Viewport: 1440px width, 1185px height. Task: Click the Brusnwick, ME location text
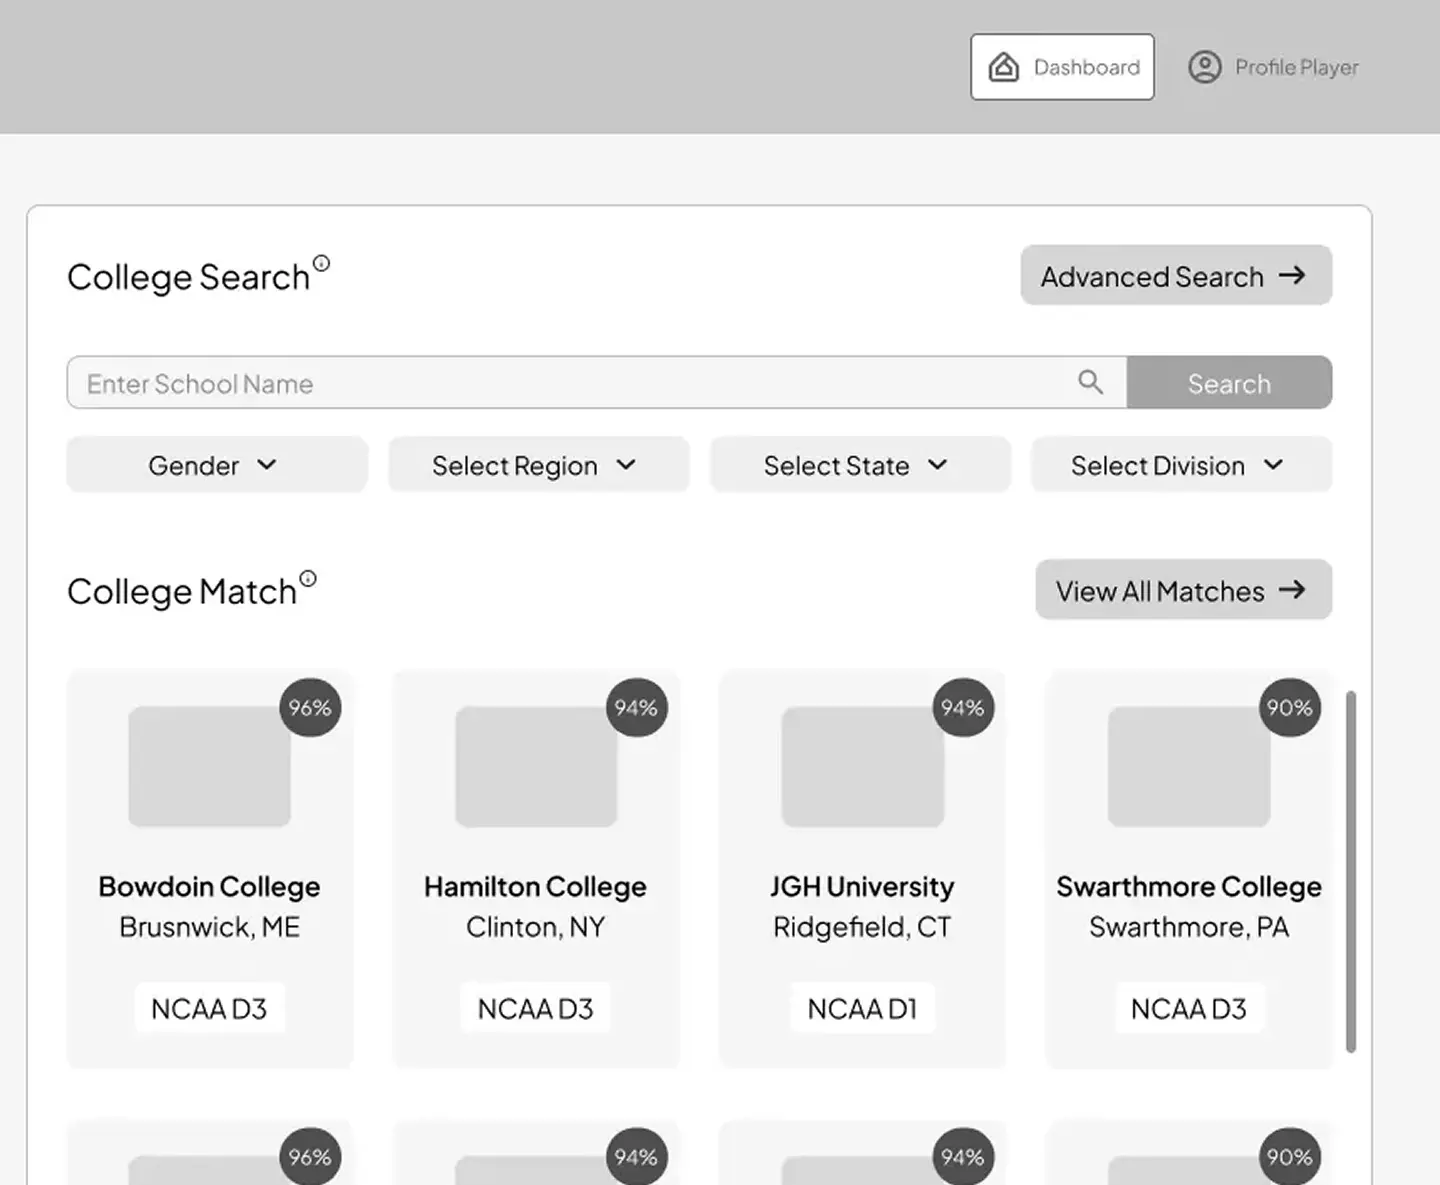point(209,928)
